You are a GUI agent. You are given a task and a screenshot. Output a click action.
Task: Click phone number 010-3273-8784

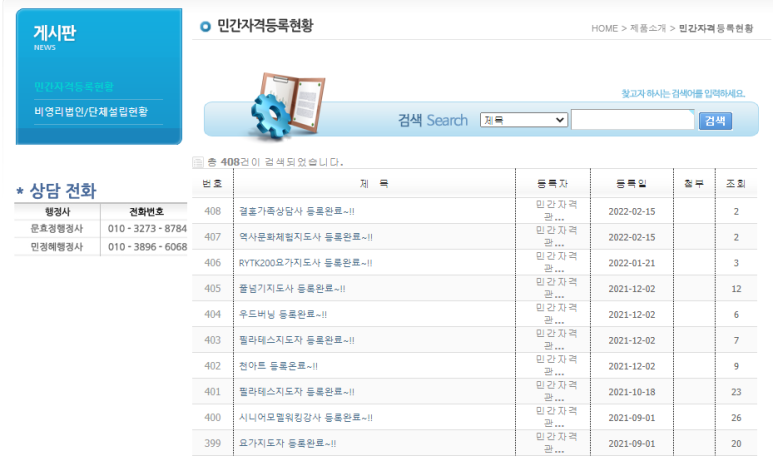click(147, 229)
